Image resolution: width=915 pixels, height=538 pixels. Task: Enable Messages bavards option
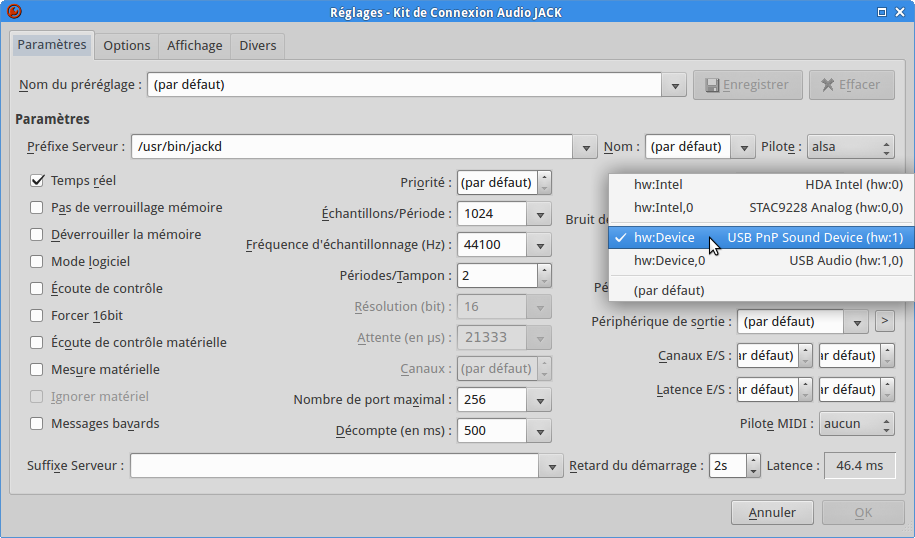pos(38,423)
